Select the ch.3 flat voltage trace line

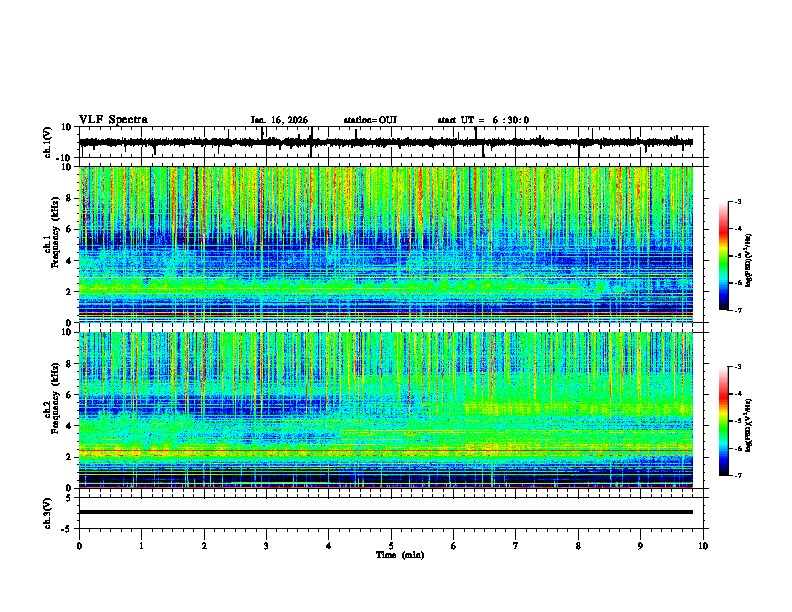pyautogui.click(x=386, y=512)
